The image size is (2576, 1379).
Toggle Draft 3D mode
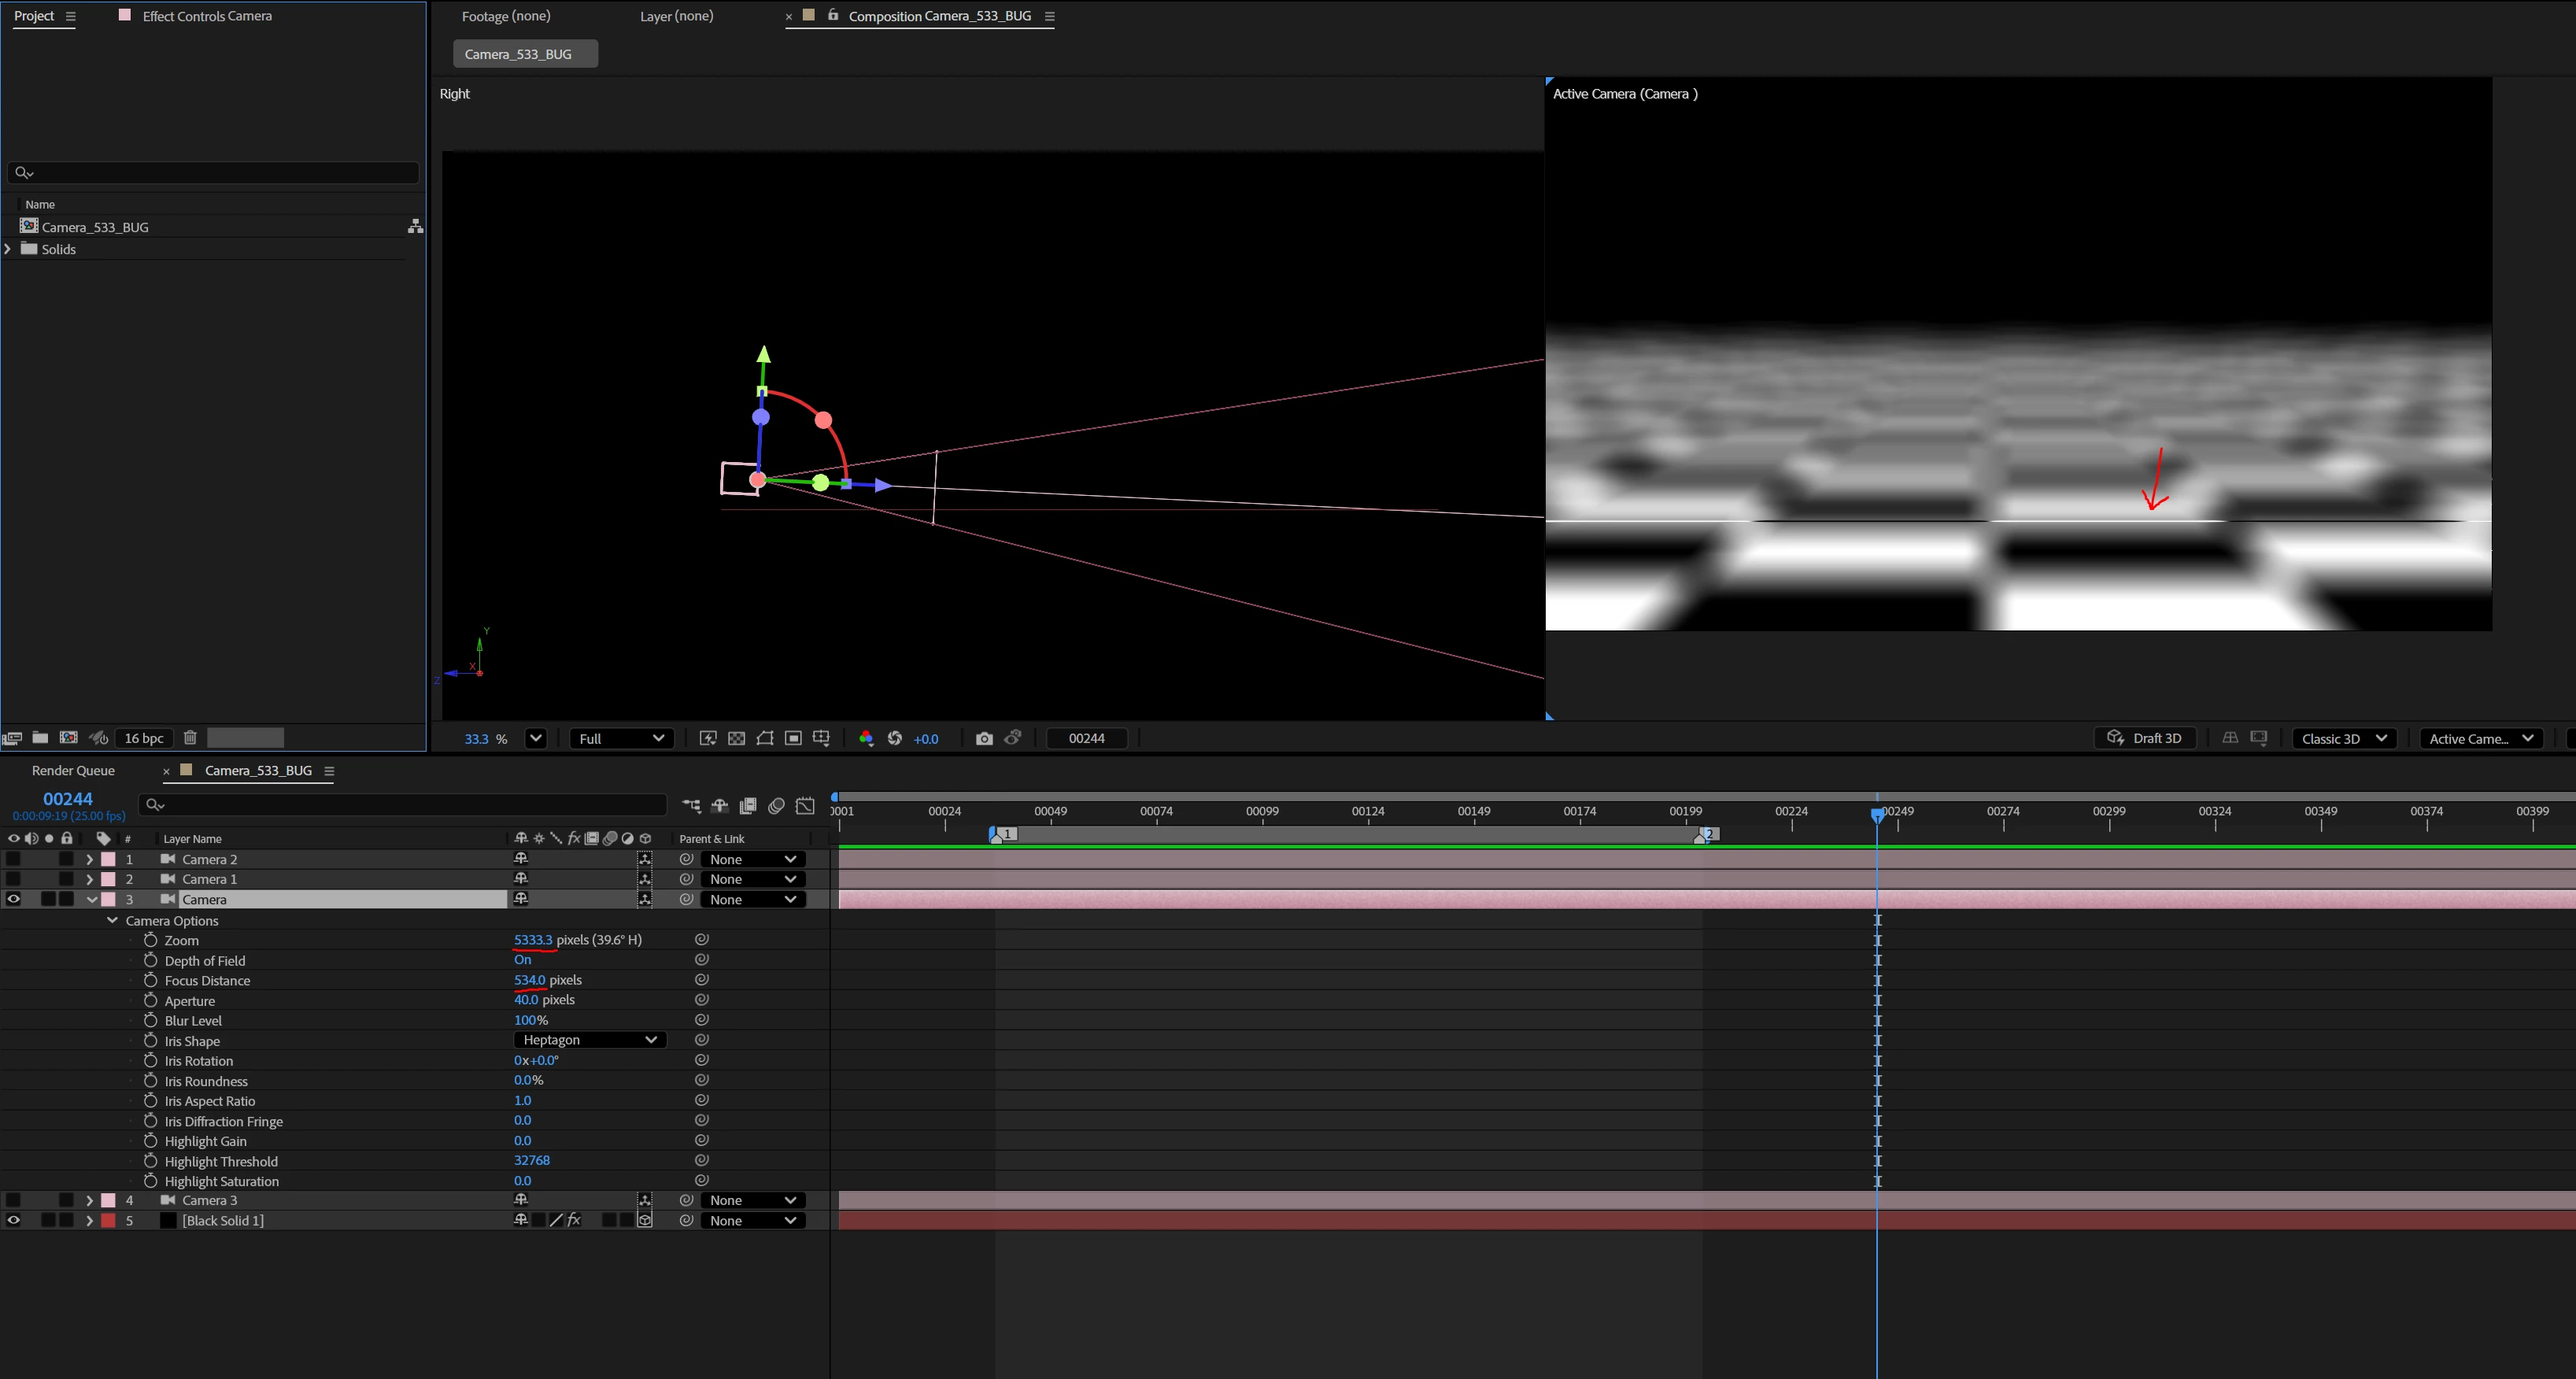[2144, 738]
